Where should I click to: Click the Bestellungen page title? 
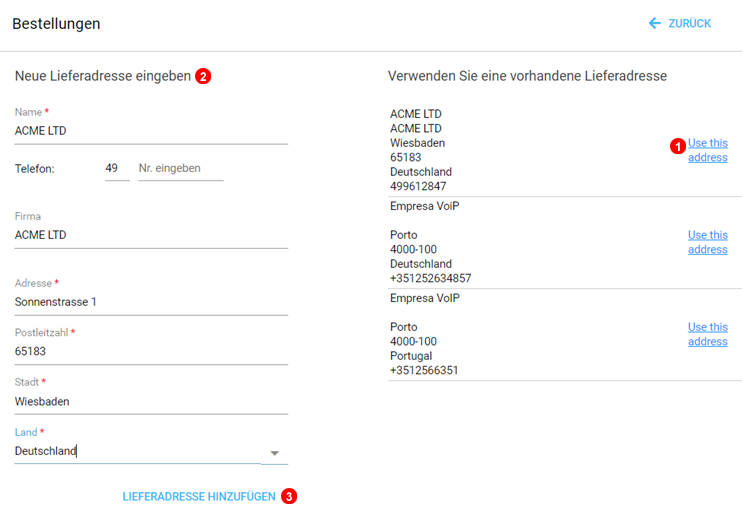click(x=56, y=24)
